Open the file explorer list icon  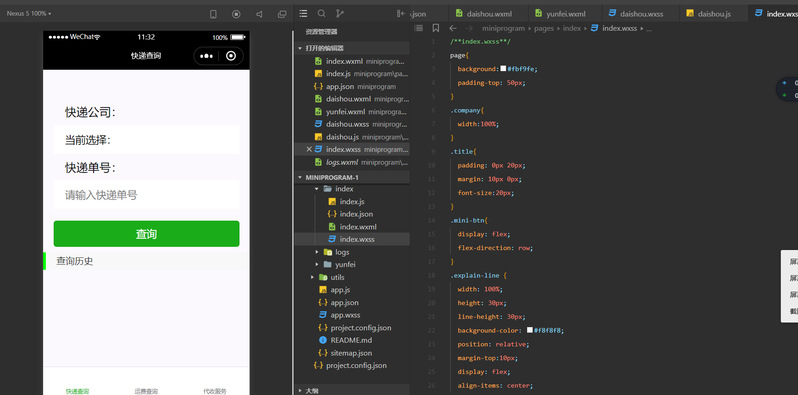click(303, 14)
